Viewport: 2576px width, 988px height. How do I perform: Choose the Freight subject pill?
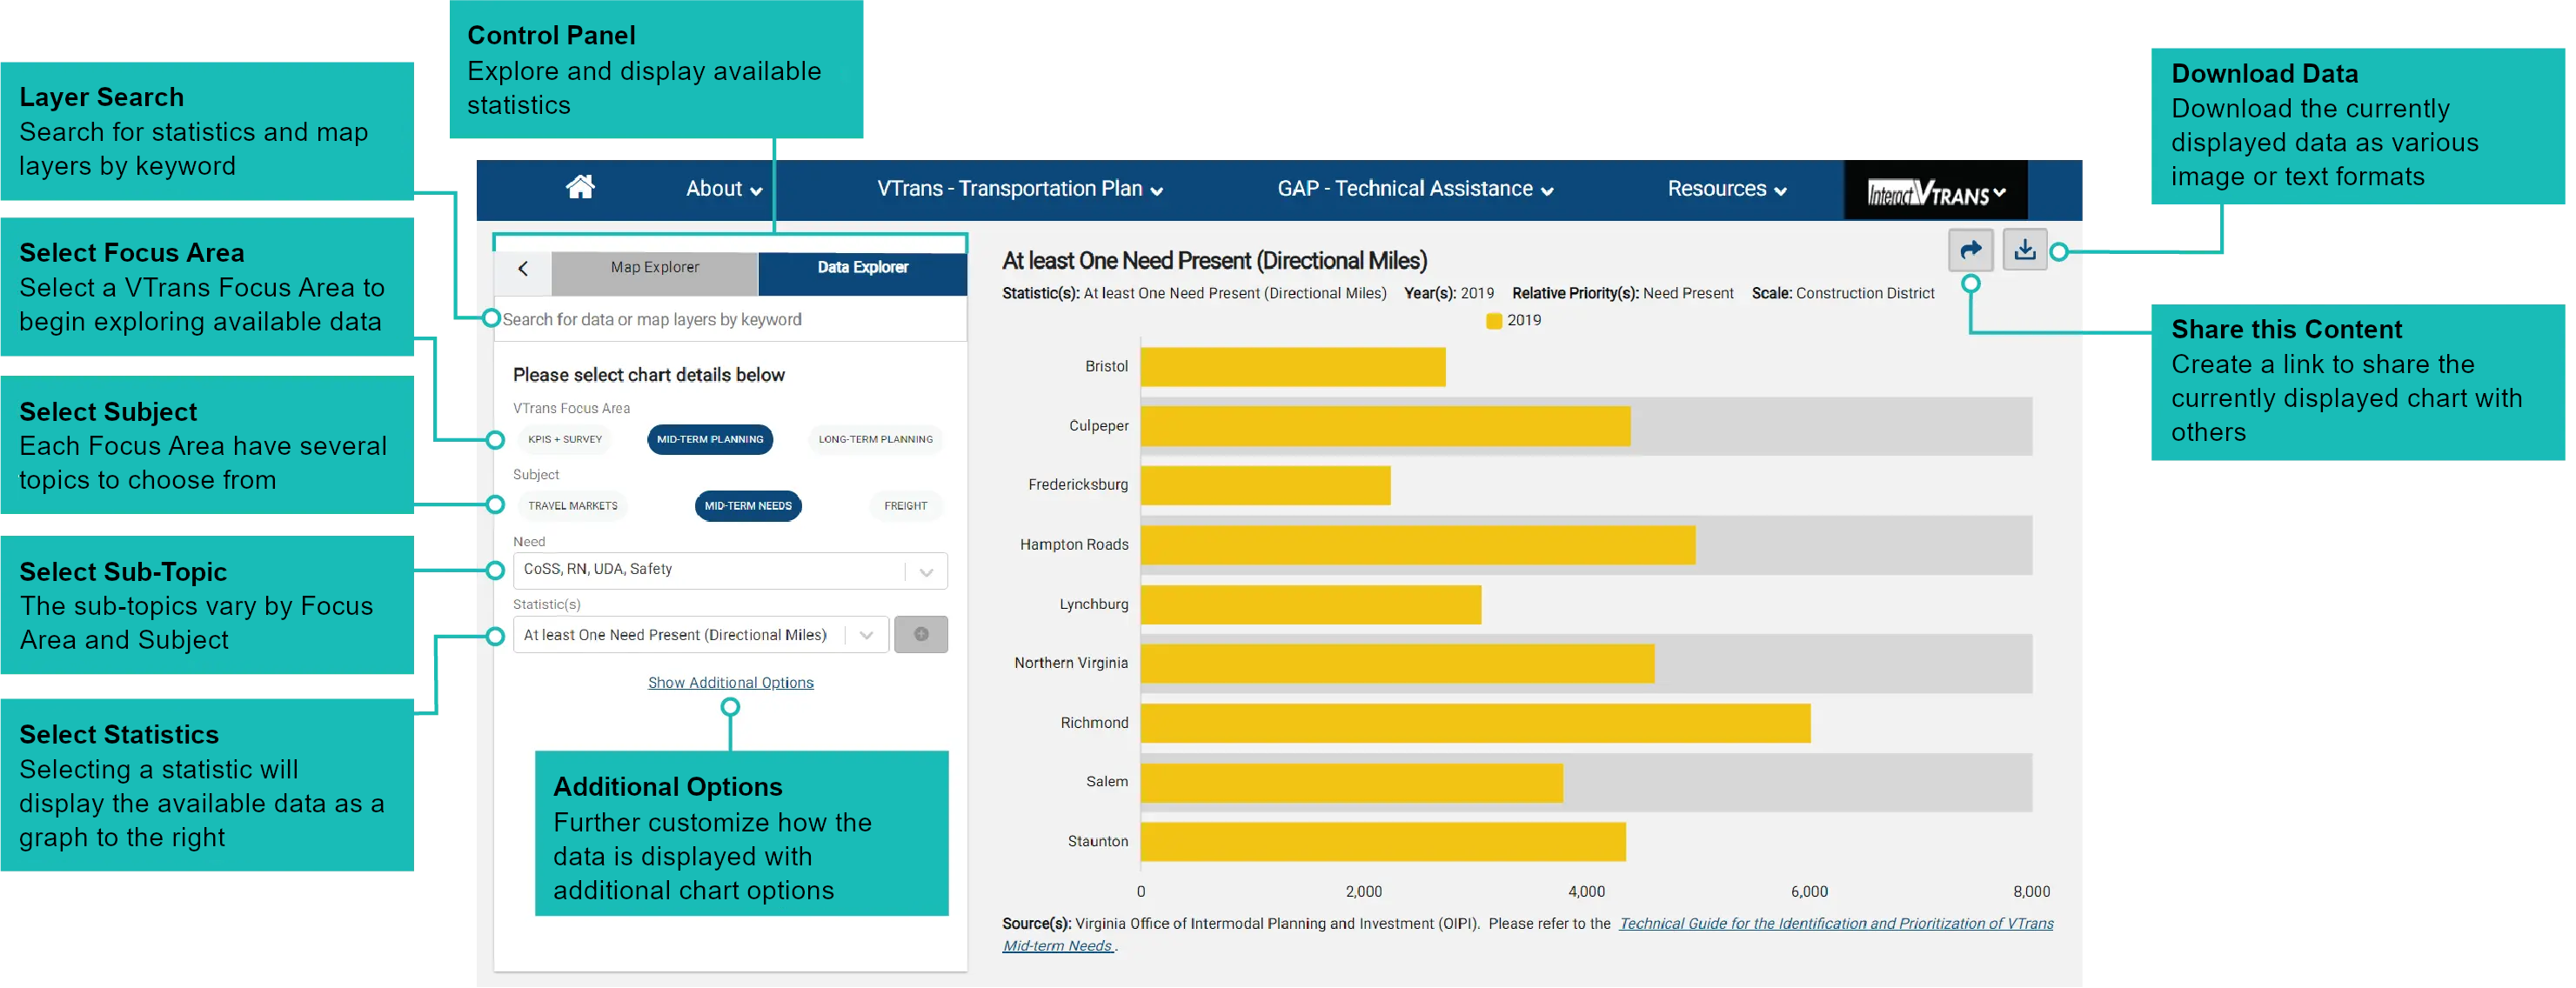click(x=905, y=506)
